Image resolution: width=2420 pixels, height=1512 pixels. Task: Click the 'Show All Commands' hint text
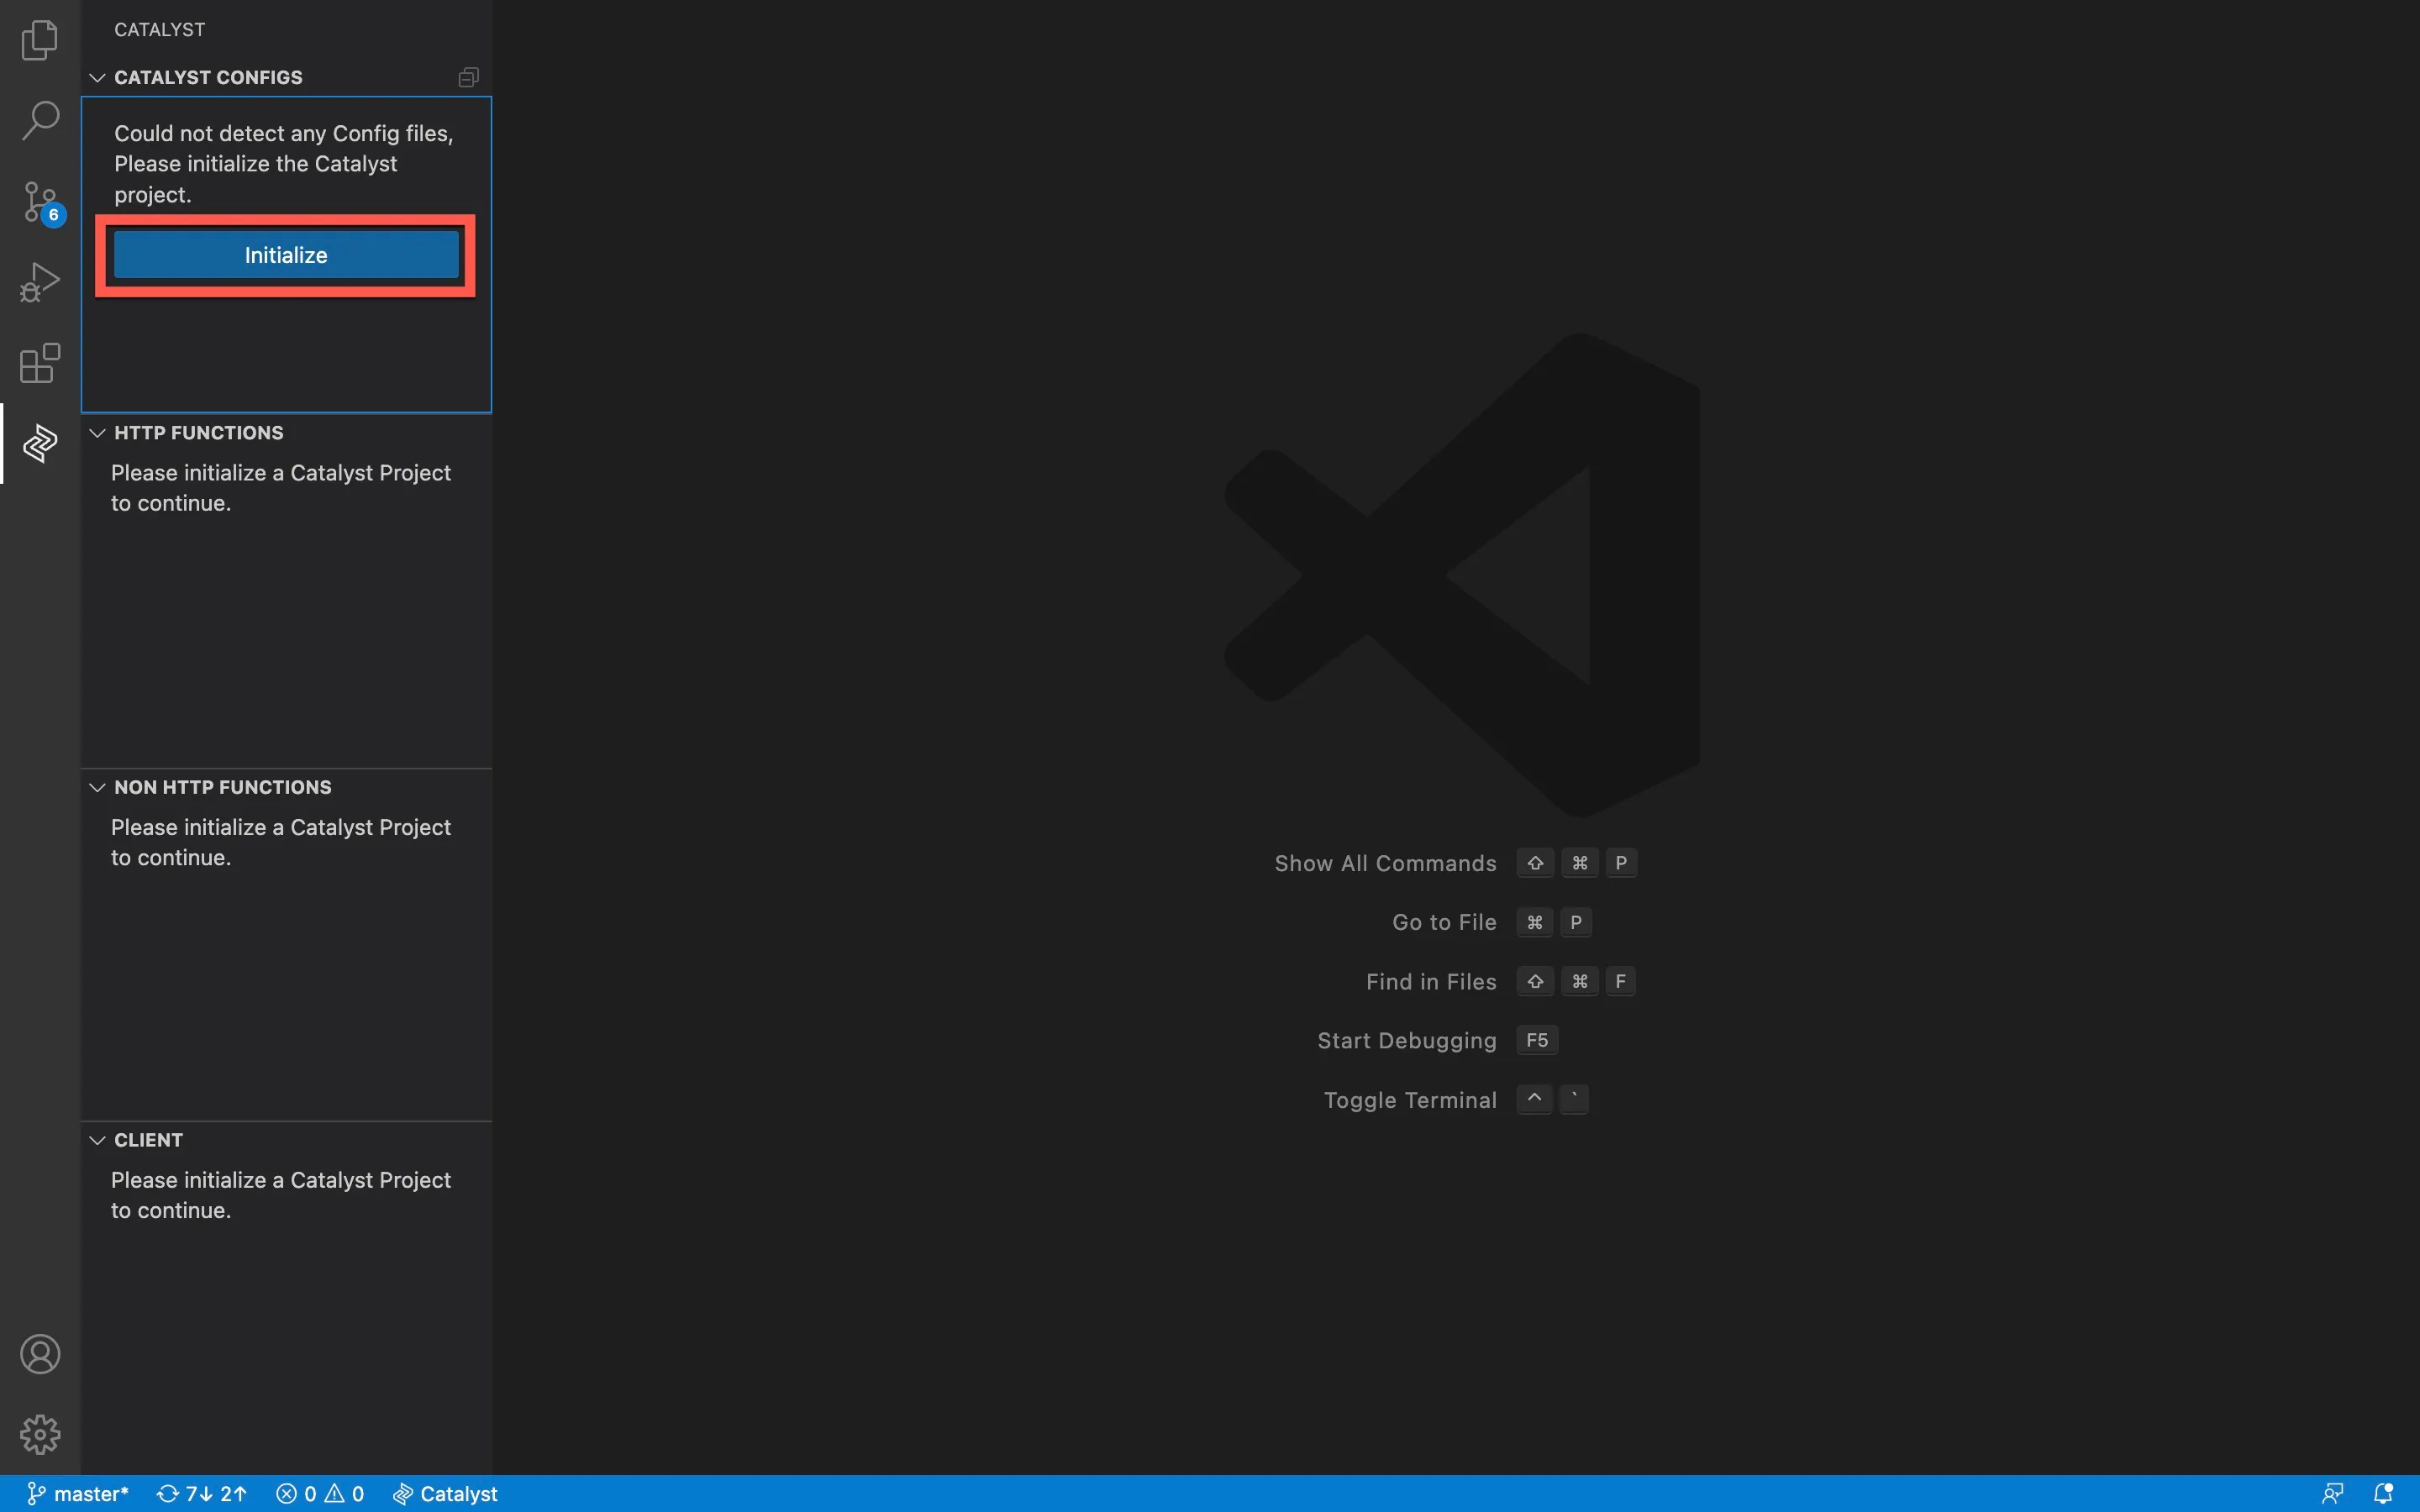click(1385, 863)
